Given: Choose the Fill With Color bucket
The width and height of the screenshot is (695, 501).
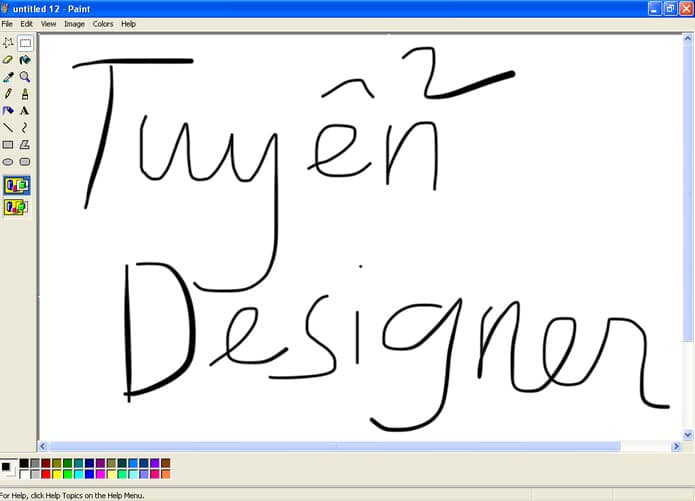Looking at the screenshot, I should click(x=25, y=60).
